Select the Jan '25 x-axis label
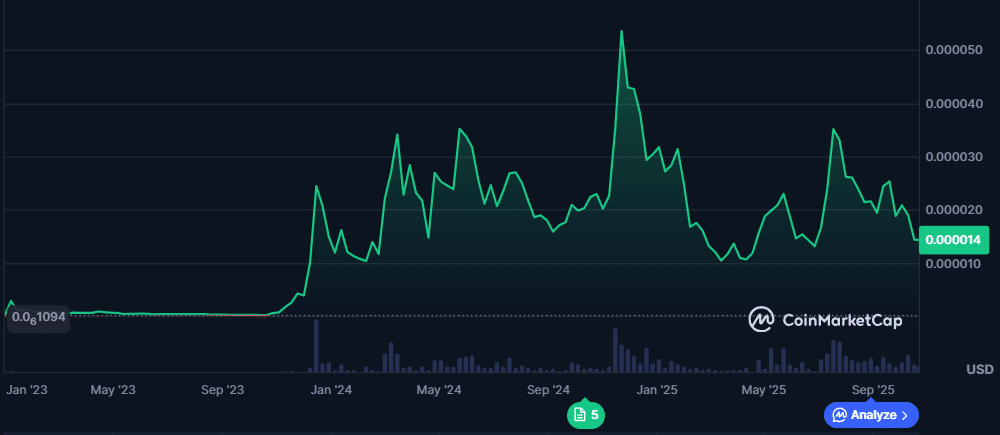1000x435 pixels. click(x=657, y=388)
